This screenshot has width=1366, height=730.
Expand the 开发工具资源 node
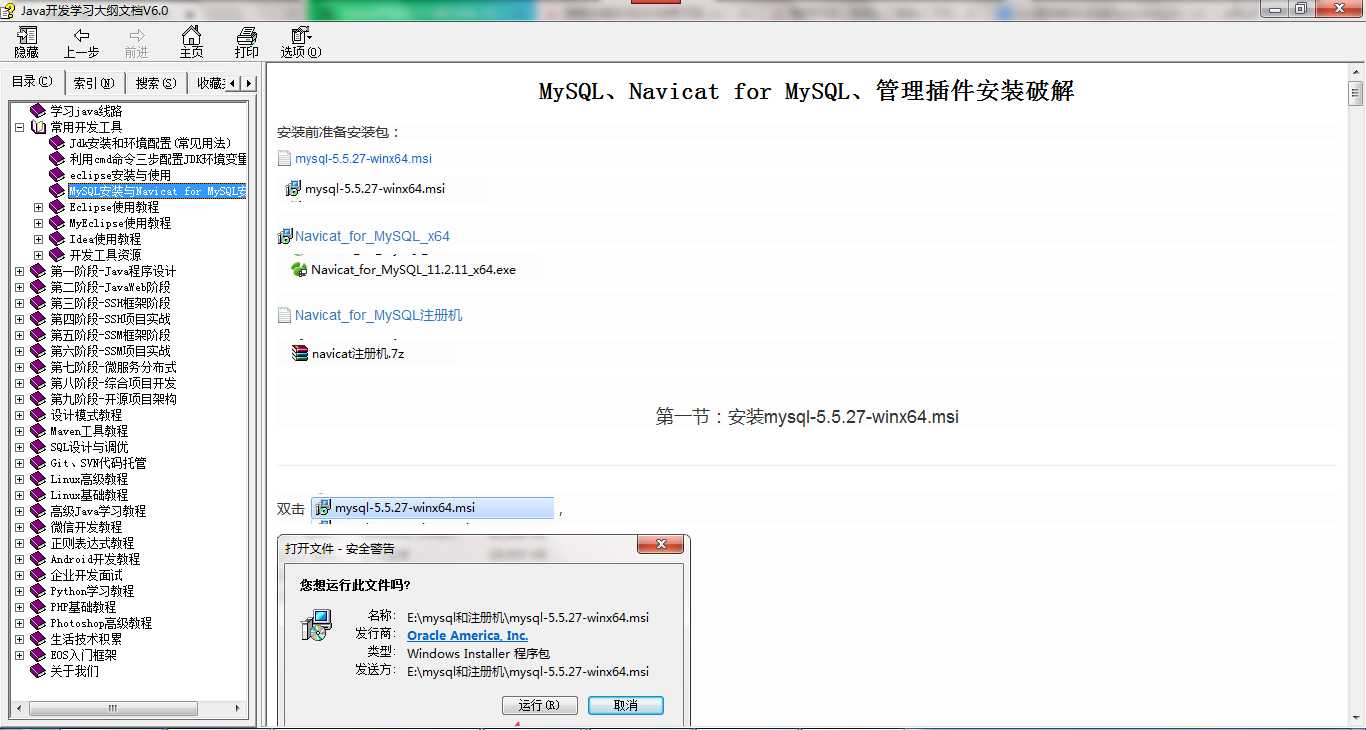click(39, 255)
